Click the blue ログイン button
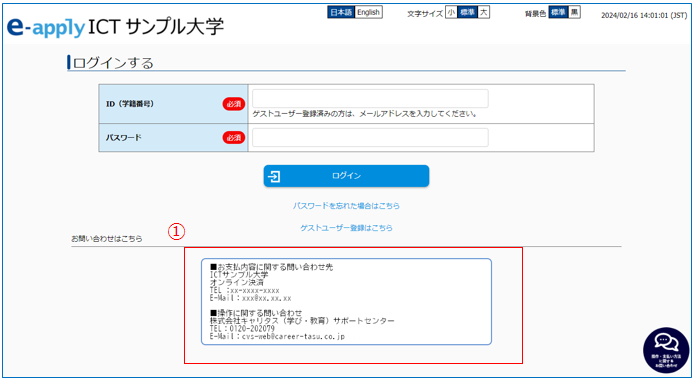Screen dimensions: 695x383 click(x=346, y=176)
